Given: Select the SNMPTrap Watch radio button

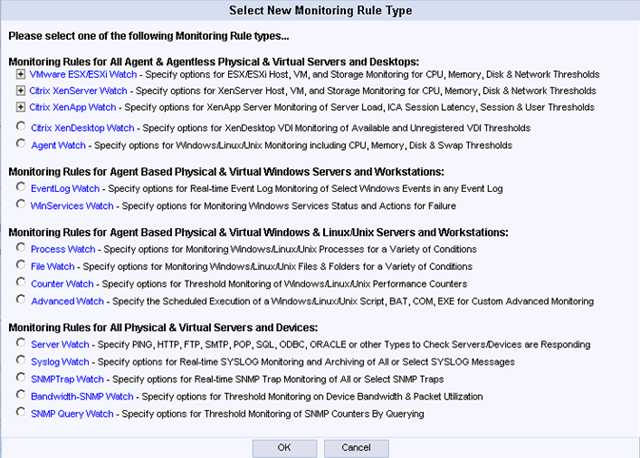Looking at the screenshot, I should pyautogui.click(x=21, y=377).
